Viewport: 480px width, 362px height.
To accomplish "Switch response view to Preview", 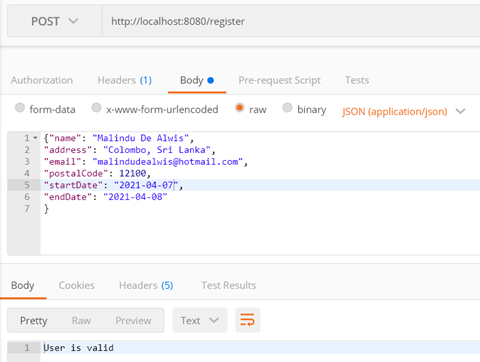I will (133, 320).
